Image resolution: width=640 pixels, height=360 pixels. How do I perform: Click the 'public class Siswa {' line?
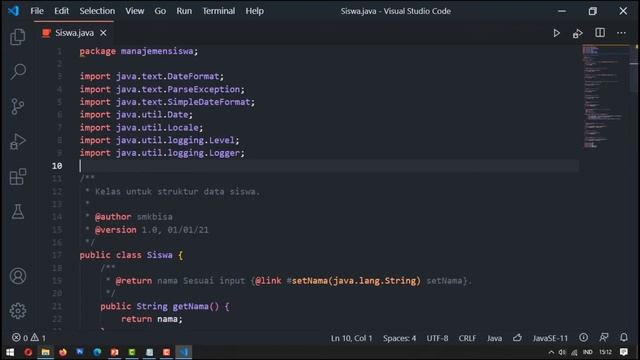pos(131,255)
